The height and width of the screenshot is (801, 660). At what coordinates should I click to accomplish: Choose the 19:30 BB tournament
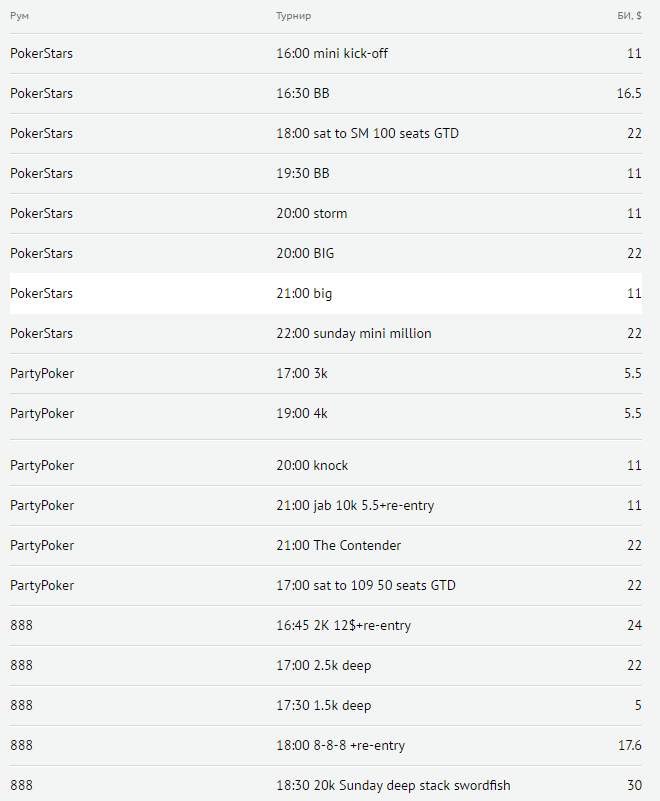coord(302,173)
